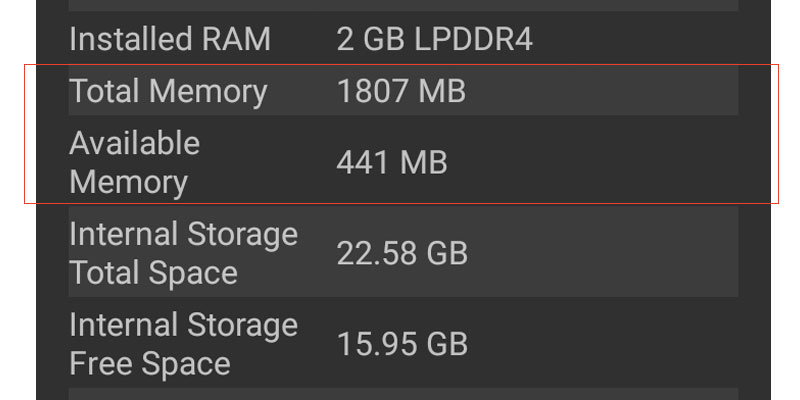Click empty area right of 1807 MB
This screenshot has height=400, width=800.
[x=602, y=91]
